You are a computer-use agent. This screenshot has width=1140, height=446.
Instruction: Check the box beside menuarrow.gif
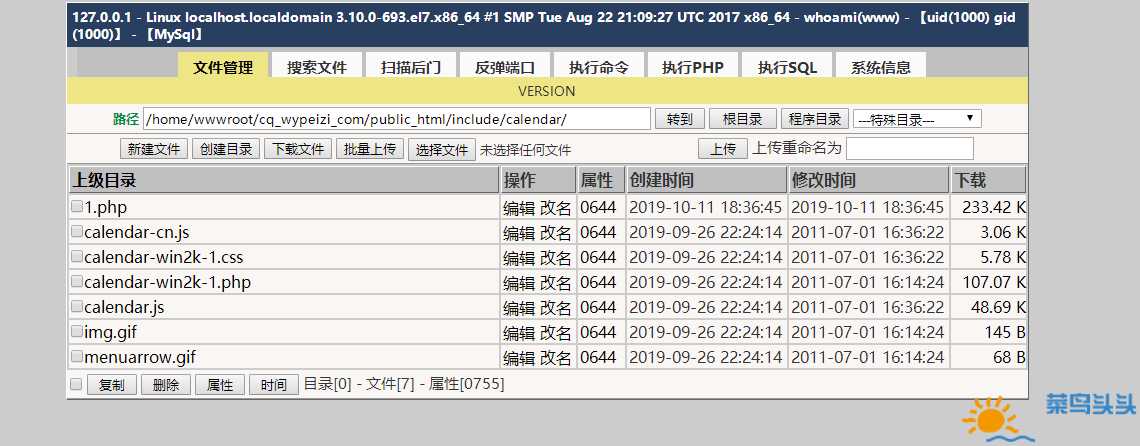pos(77,357)
